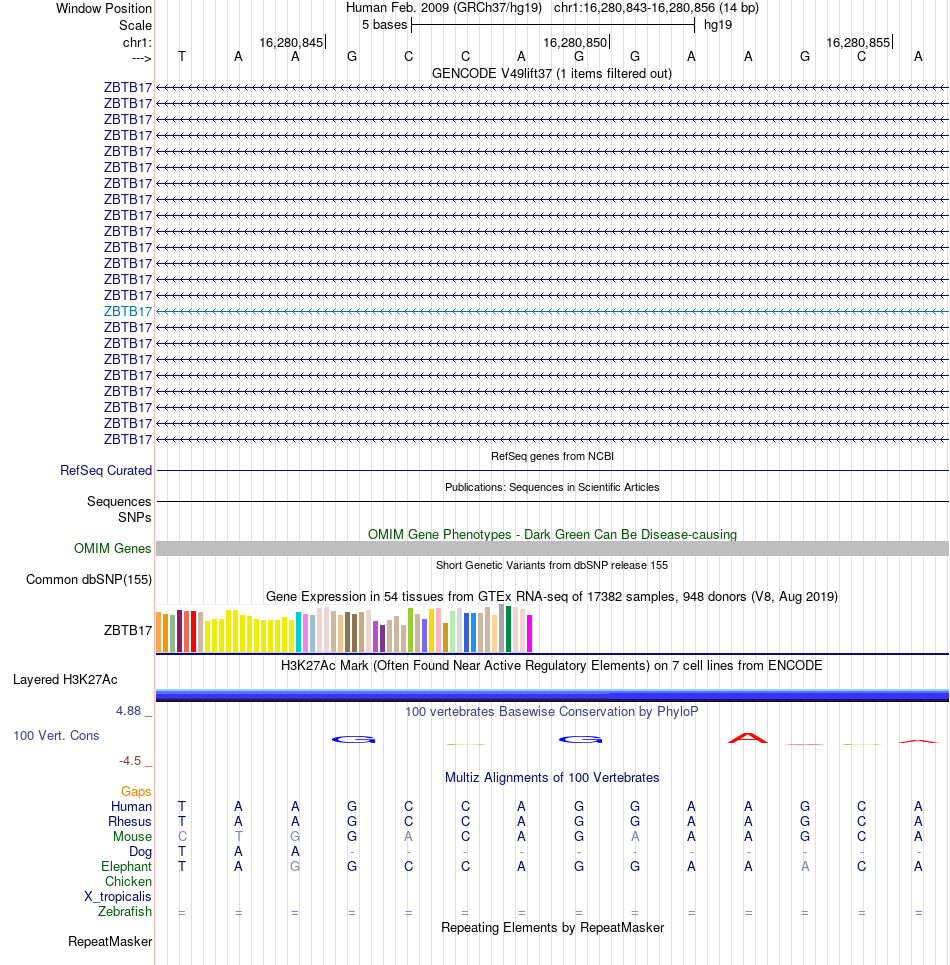The image size is (950, 965).
Task: Open the Common dbSNP(155) track label
Action: click(89, 579)
